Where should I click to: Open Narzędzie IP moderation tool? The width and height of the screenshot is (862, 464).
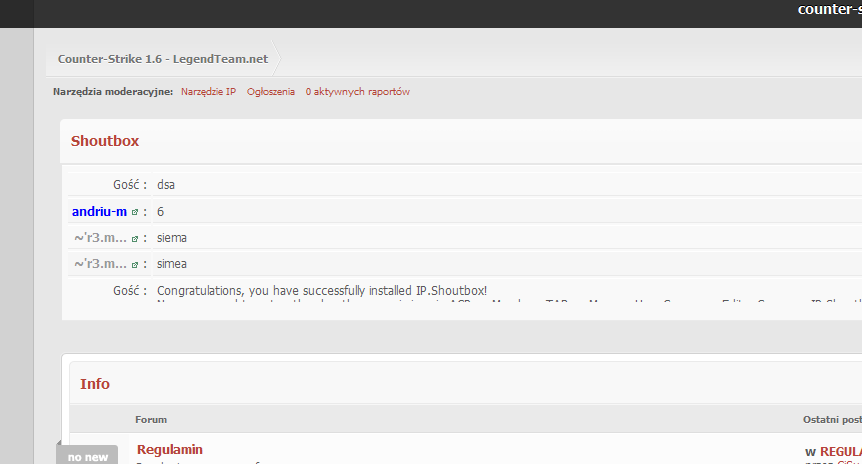(208, 92)
